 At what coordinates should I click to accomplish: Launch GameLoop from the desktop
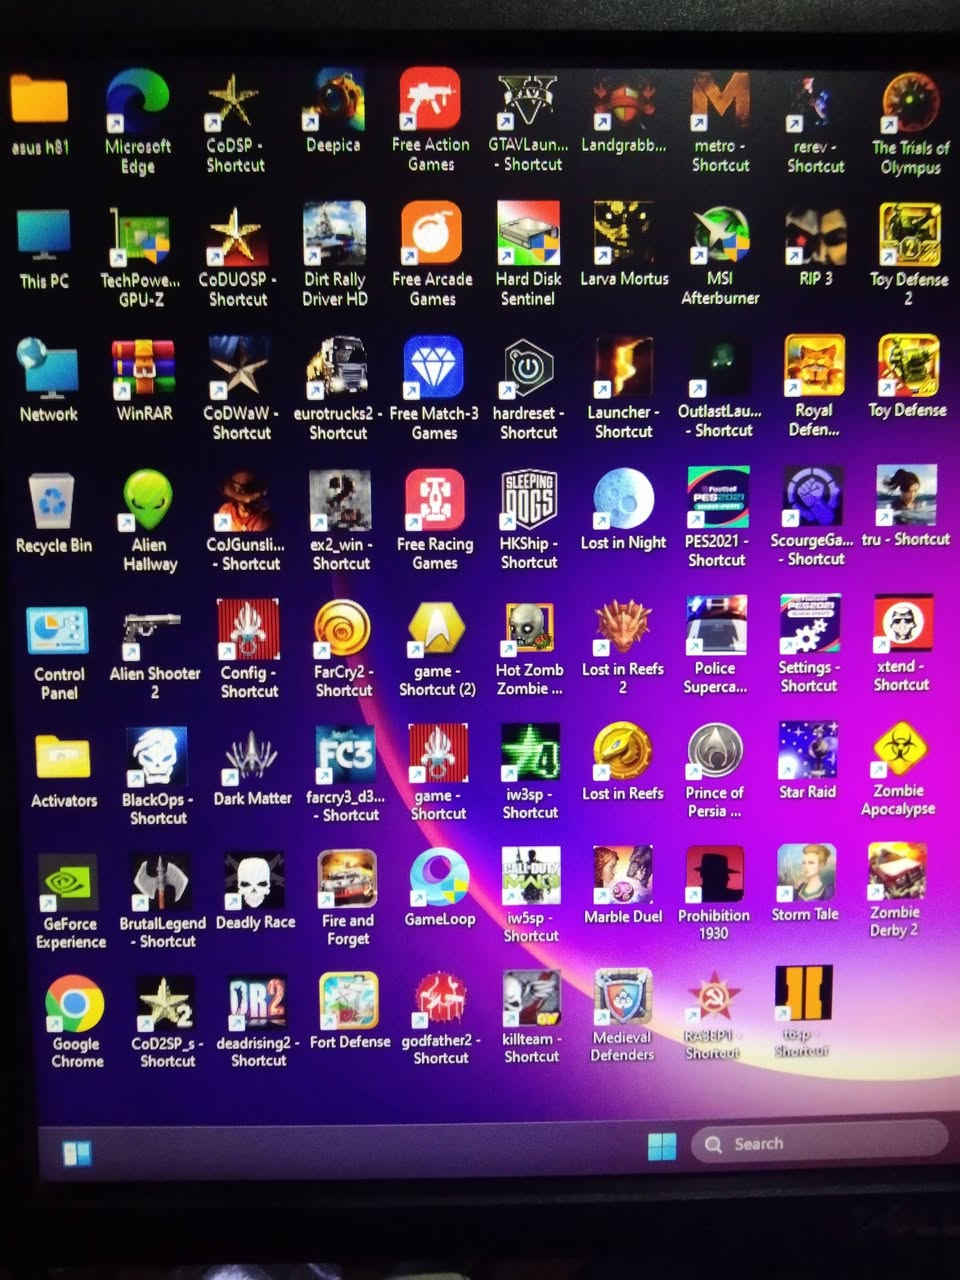(439, 877)
